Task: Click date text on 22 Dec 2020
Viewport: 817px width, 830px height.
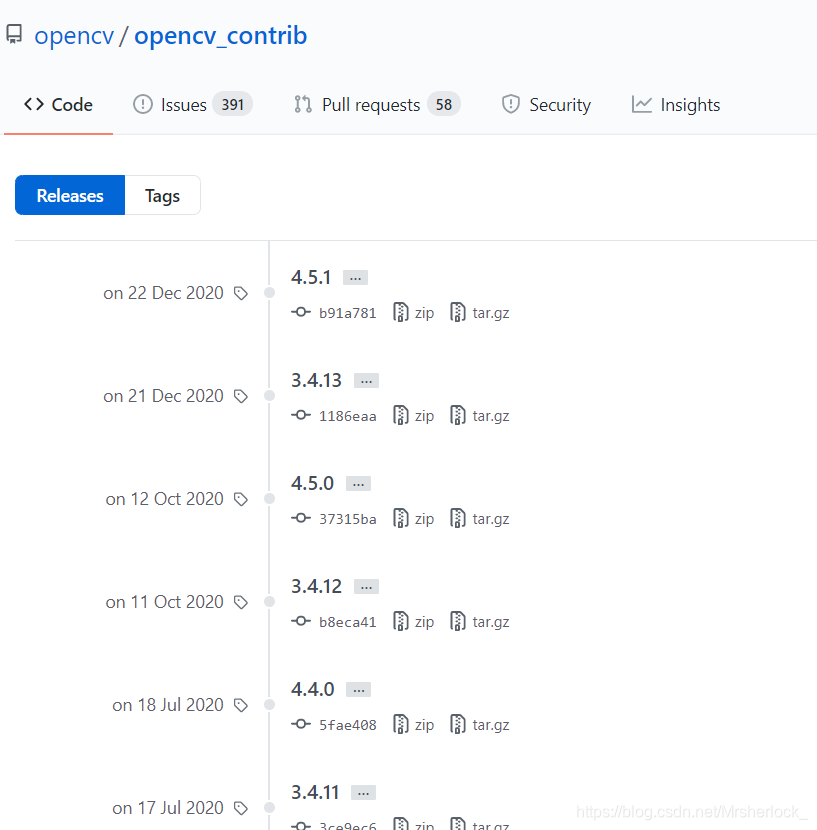Action: (164, 293)
